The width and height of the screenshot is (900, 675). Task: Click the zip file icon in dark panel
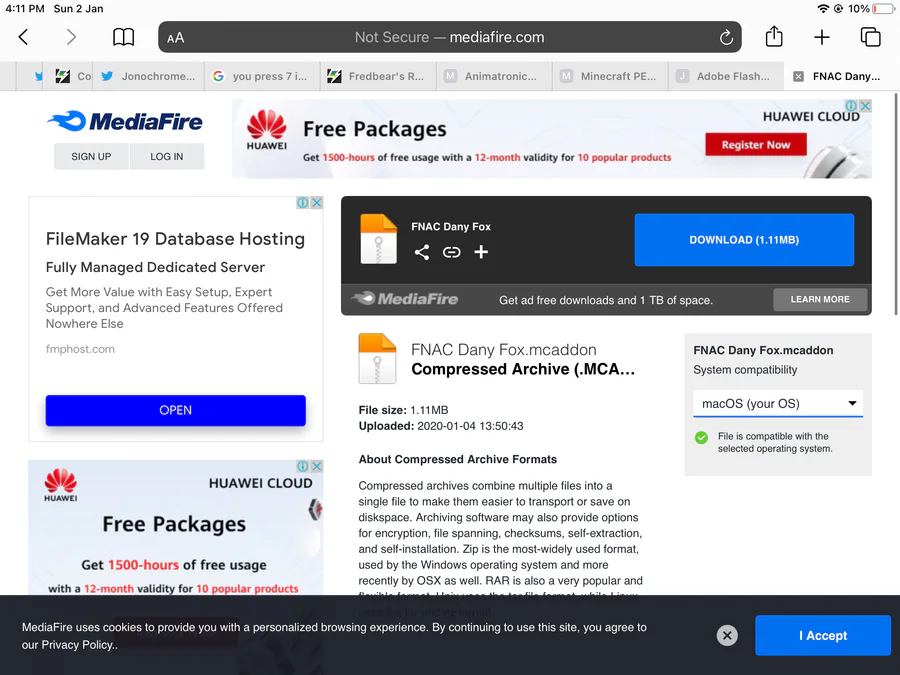click(x=378, y=239)
